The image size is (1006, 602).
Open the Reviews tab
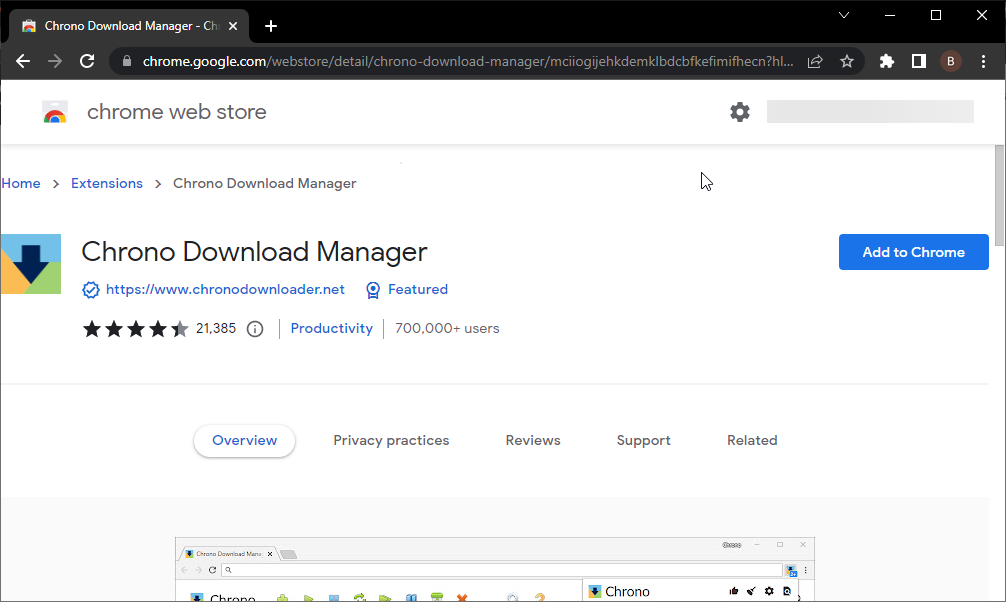pos(533,440)
